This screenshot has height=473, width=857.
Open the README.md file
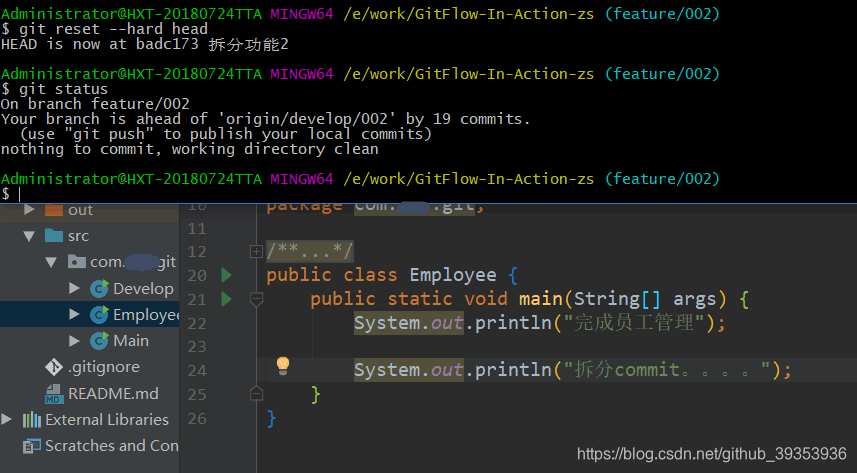tap(113, 394)
